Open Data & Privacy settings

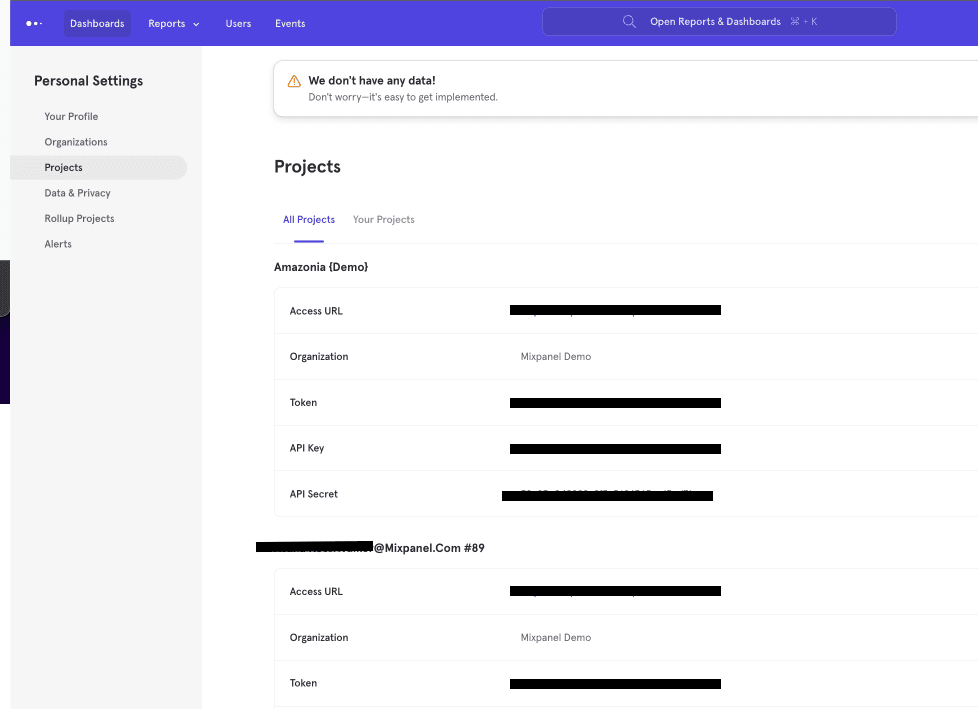[76, 192]
